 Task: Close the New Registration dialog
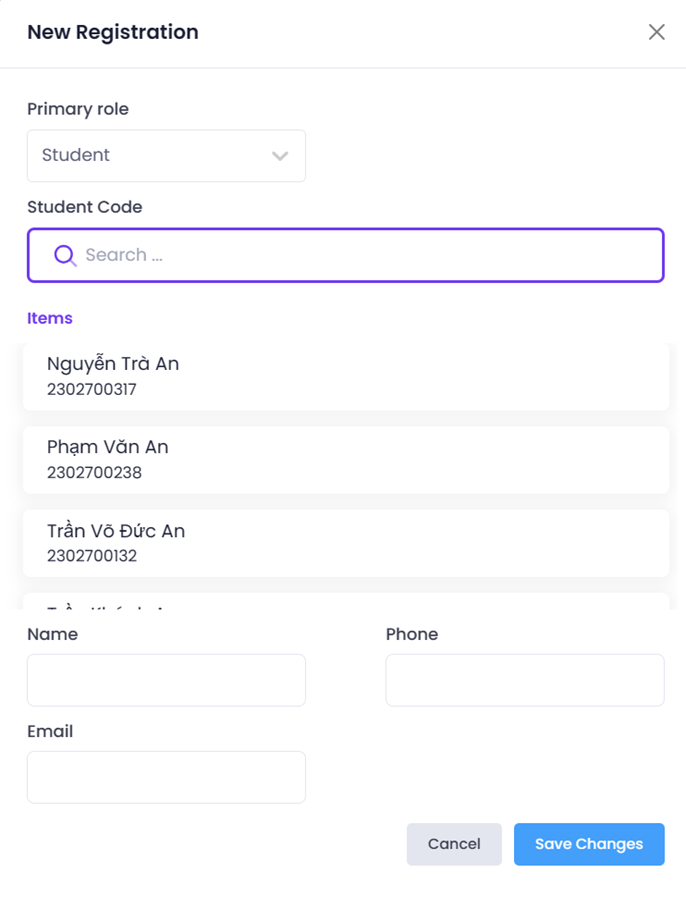pos(656,32)
